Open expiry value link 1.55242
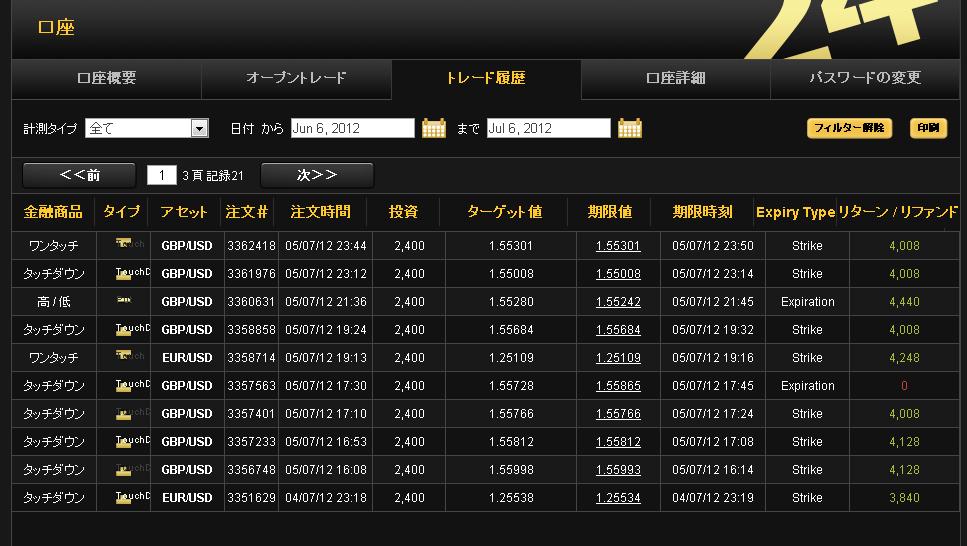The image size is (967, 546). [x=618, y=302]
